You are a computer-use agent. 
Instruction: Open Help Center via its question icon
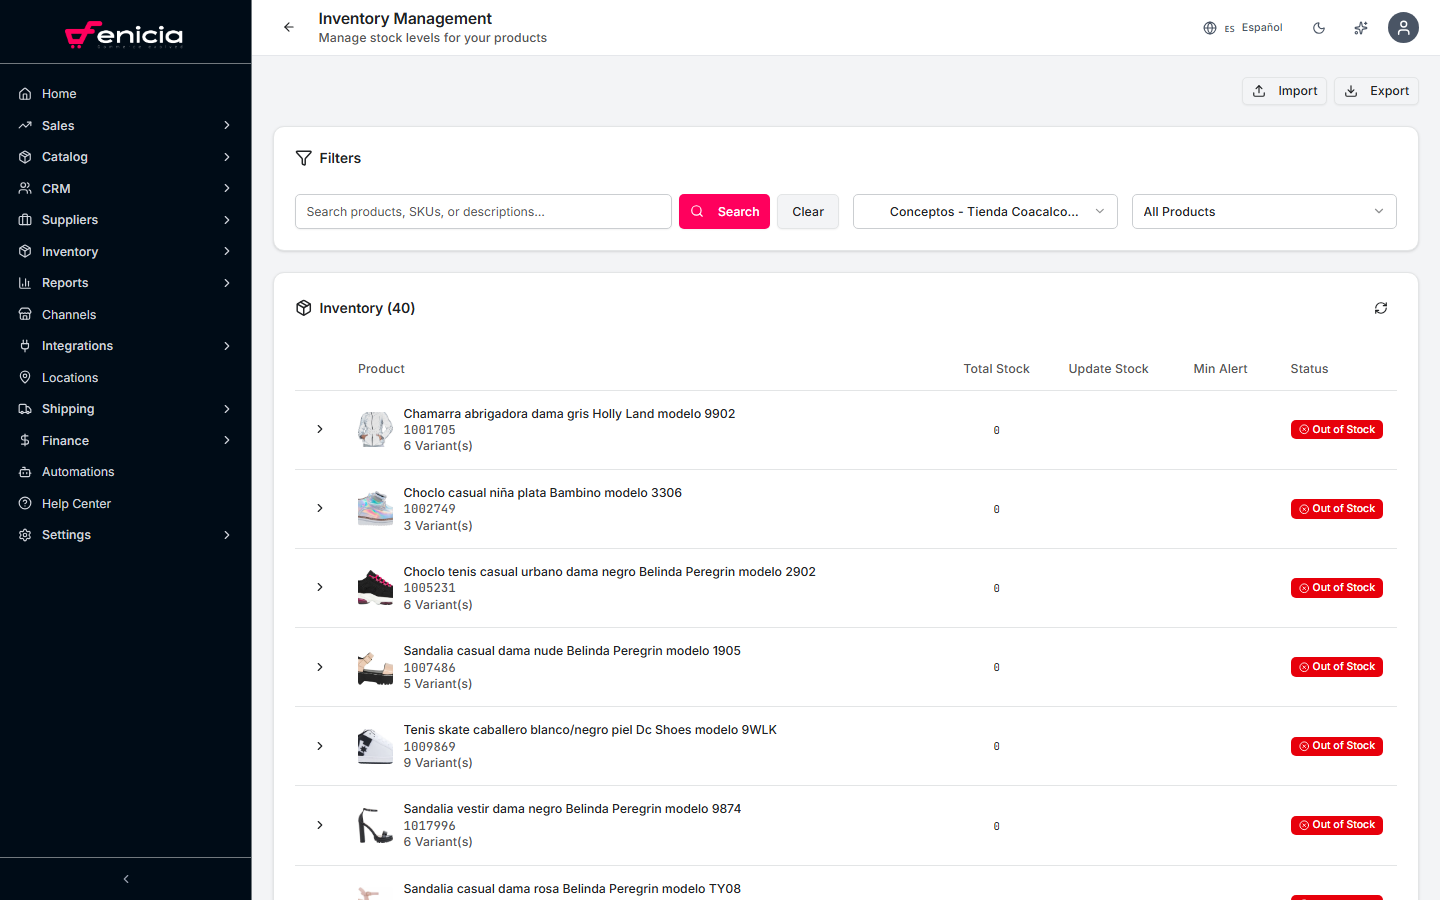[x=24, y=503]
